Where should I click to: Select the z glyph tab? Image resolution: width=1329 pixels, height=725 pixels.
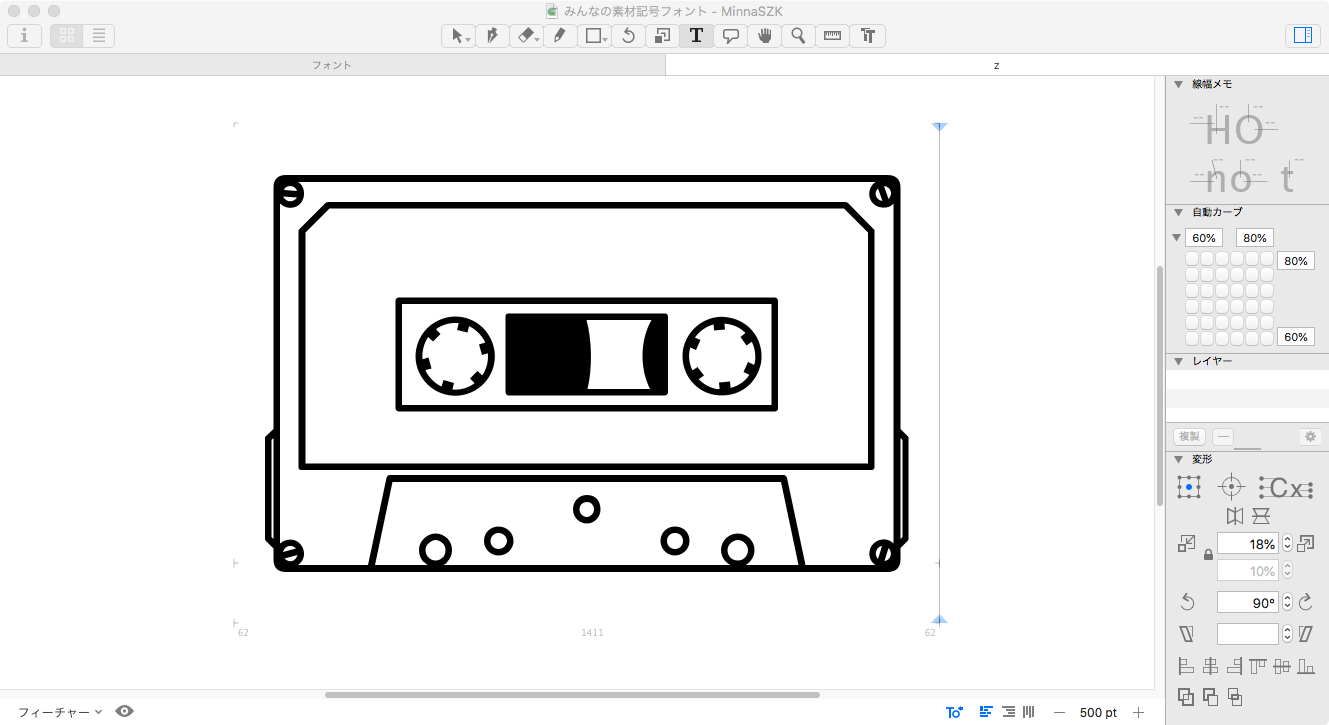coord(996,65)
